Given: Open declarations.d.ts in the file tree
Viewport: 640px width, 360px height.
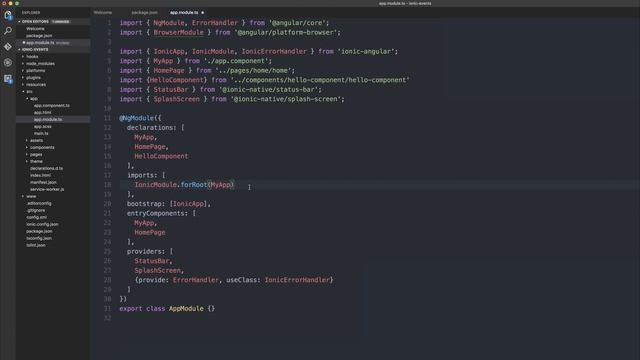Looking at the screenshot, I should pyautogui.click(x=46, y=168).
